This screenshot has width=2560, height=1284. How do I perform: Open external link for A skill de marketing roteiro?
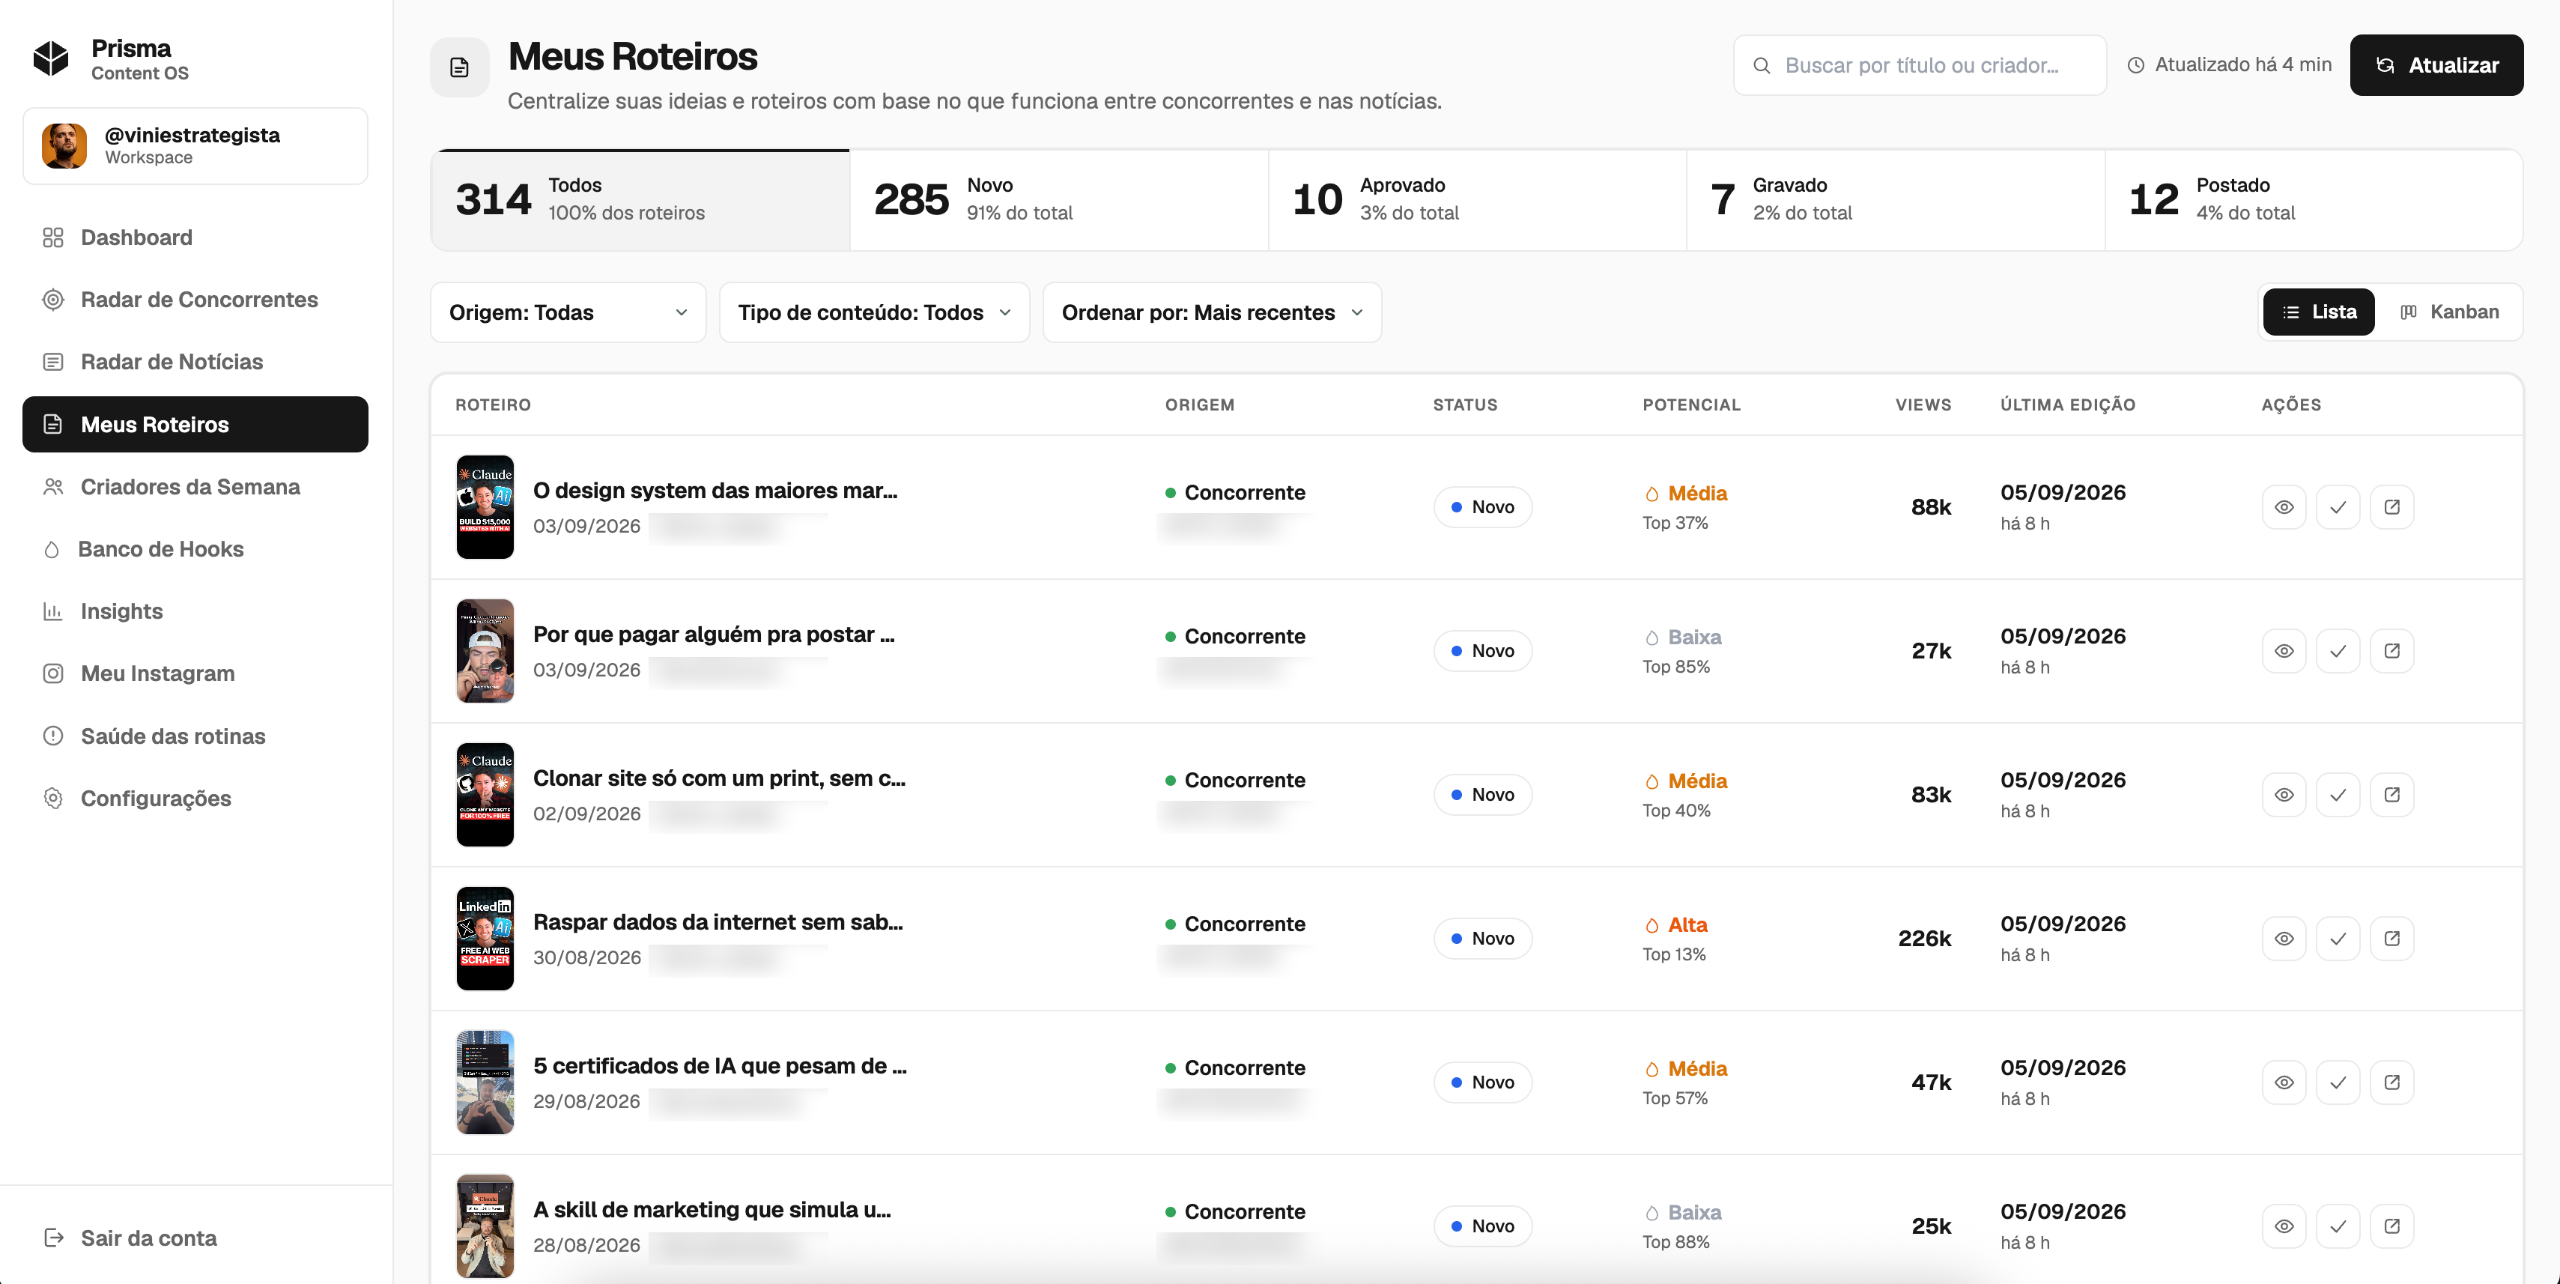pyautogui.click(x=2392, y=1226)
